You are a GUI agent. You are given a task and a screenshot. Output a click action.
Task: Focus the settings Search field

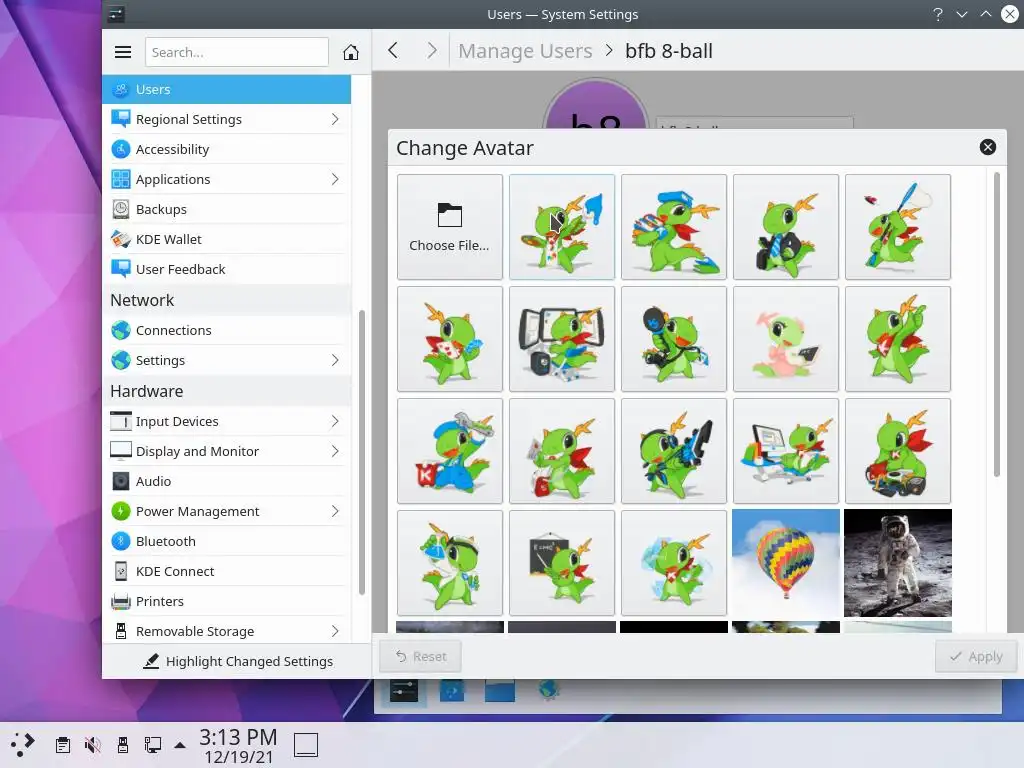[x=236, y=52]
